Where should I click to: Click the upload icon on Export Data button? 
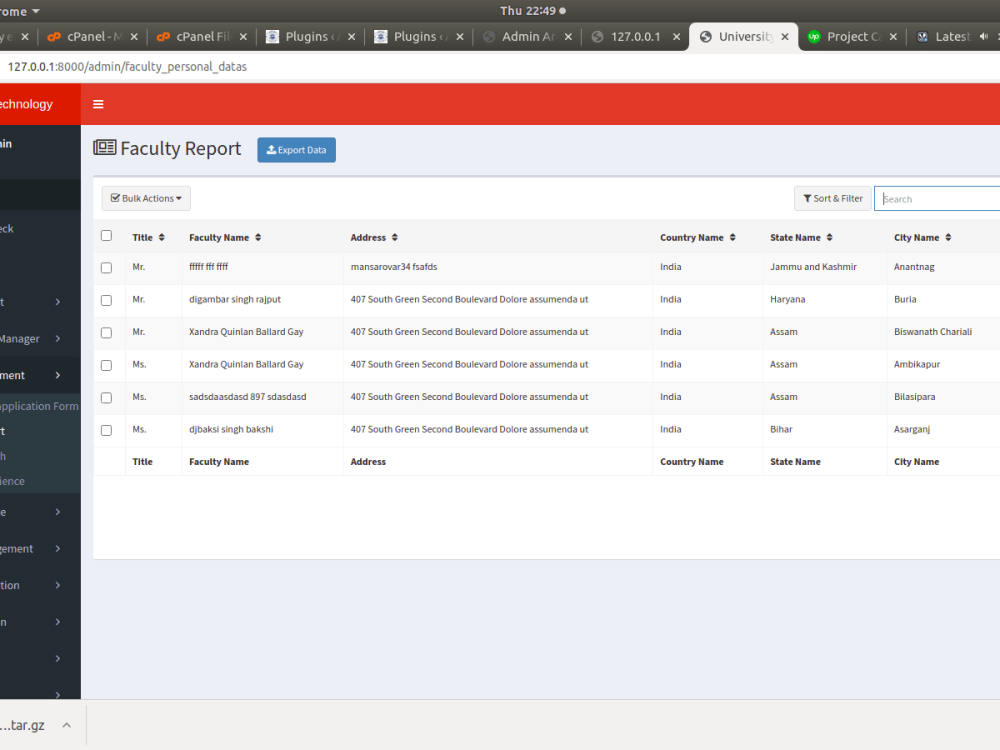269,149
